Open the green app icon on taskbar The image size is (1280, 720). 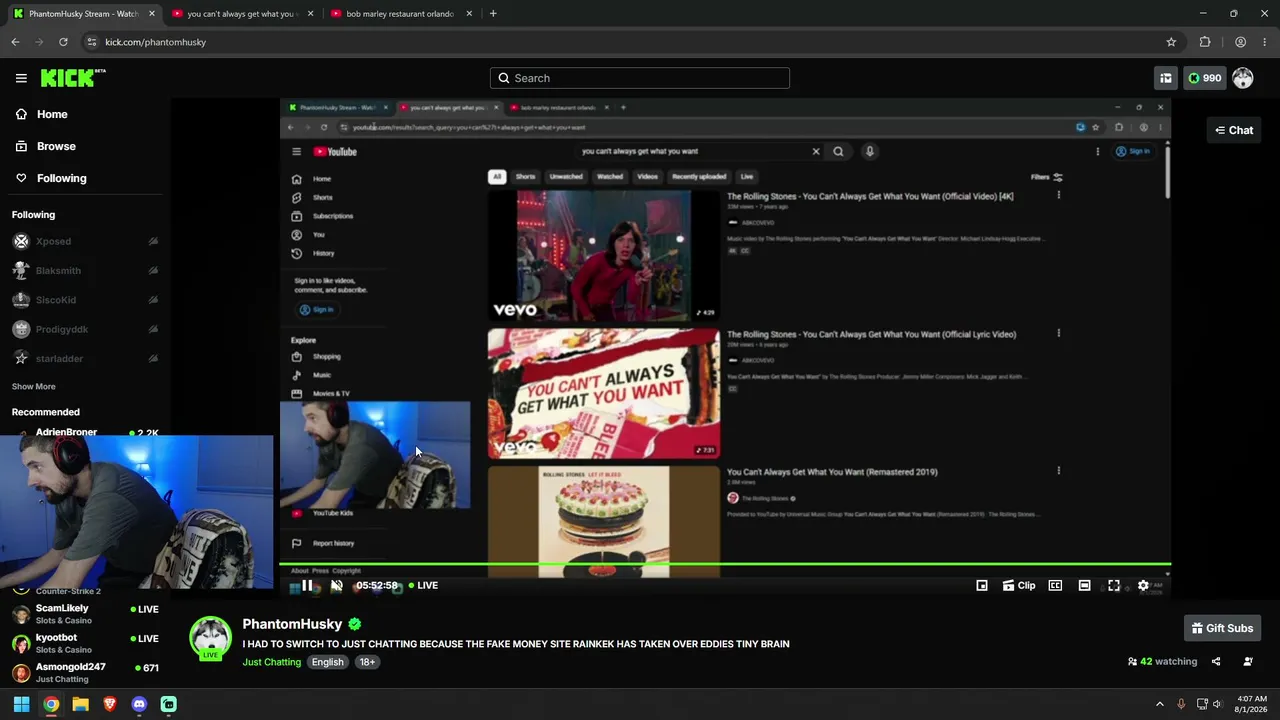[169, 704]
